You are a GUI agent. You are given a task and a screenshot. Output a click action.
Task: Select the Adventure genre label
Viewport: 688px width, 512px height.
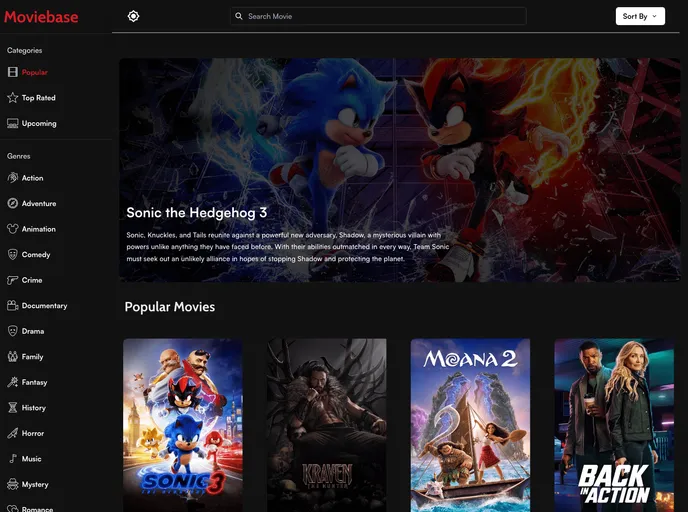coord(39,204)
